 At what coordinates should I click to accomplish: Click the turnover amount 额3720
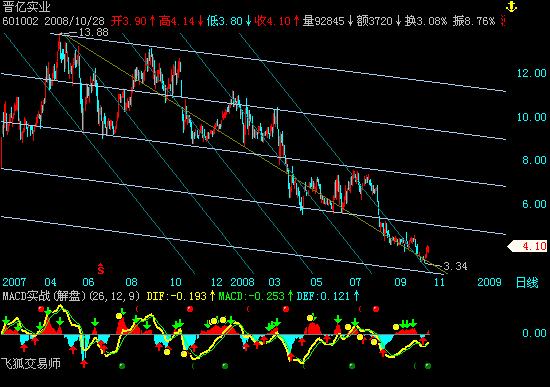374,21
